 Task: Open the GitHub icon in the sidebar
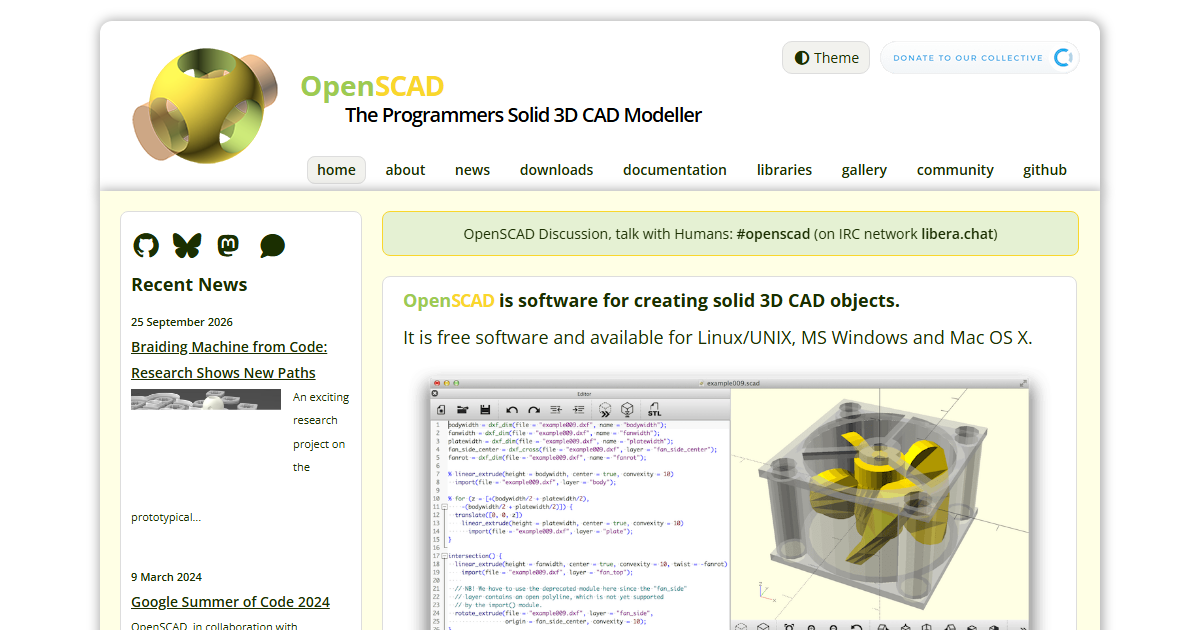click(146, 245)
